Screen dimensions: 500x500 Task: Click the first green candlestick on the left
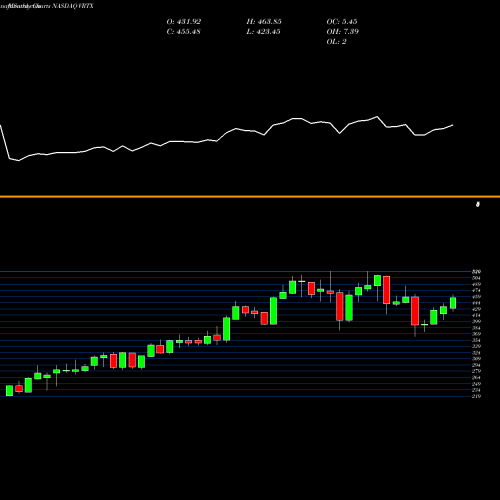pyautogui.click(x=9, y=391)
